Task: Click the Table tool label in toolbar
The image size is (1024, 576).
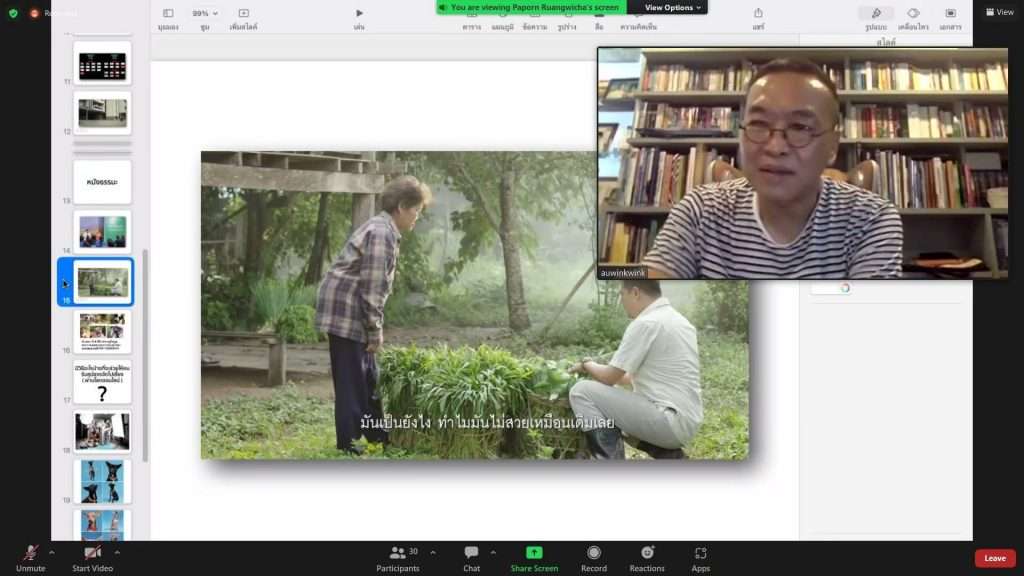Action: tap(472, 27)
